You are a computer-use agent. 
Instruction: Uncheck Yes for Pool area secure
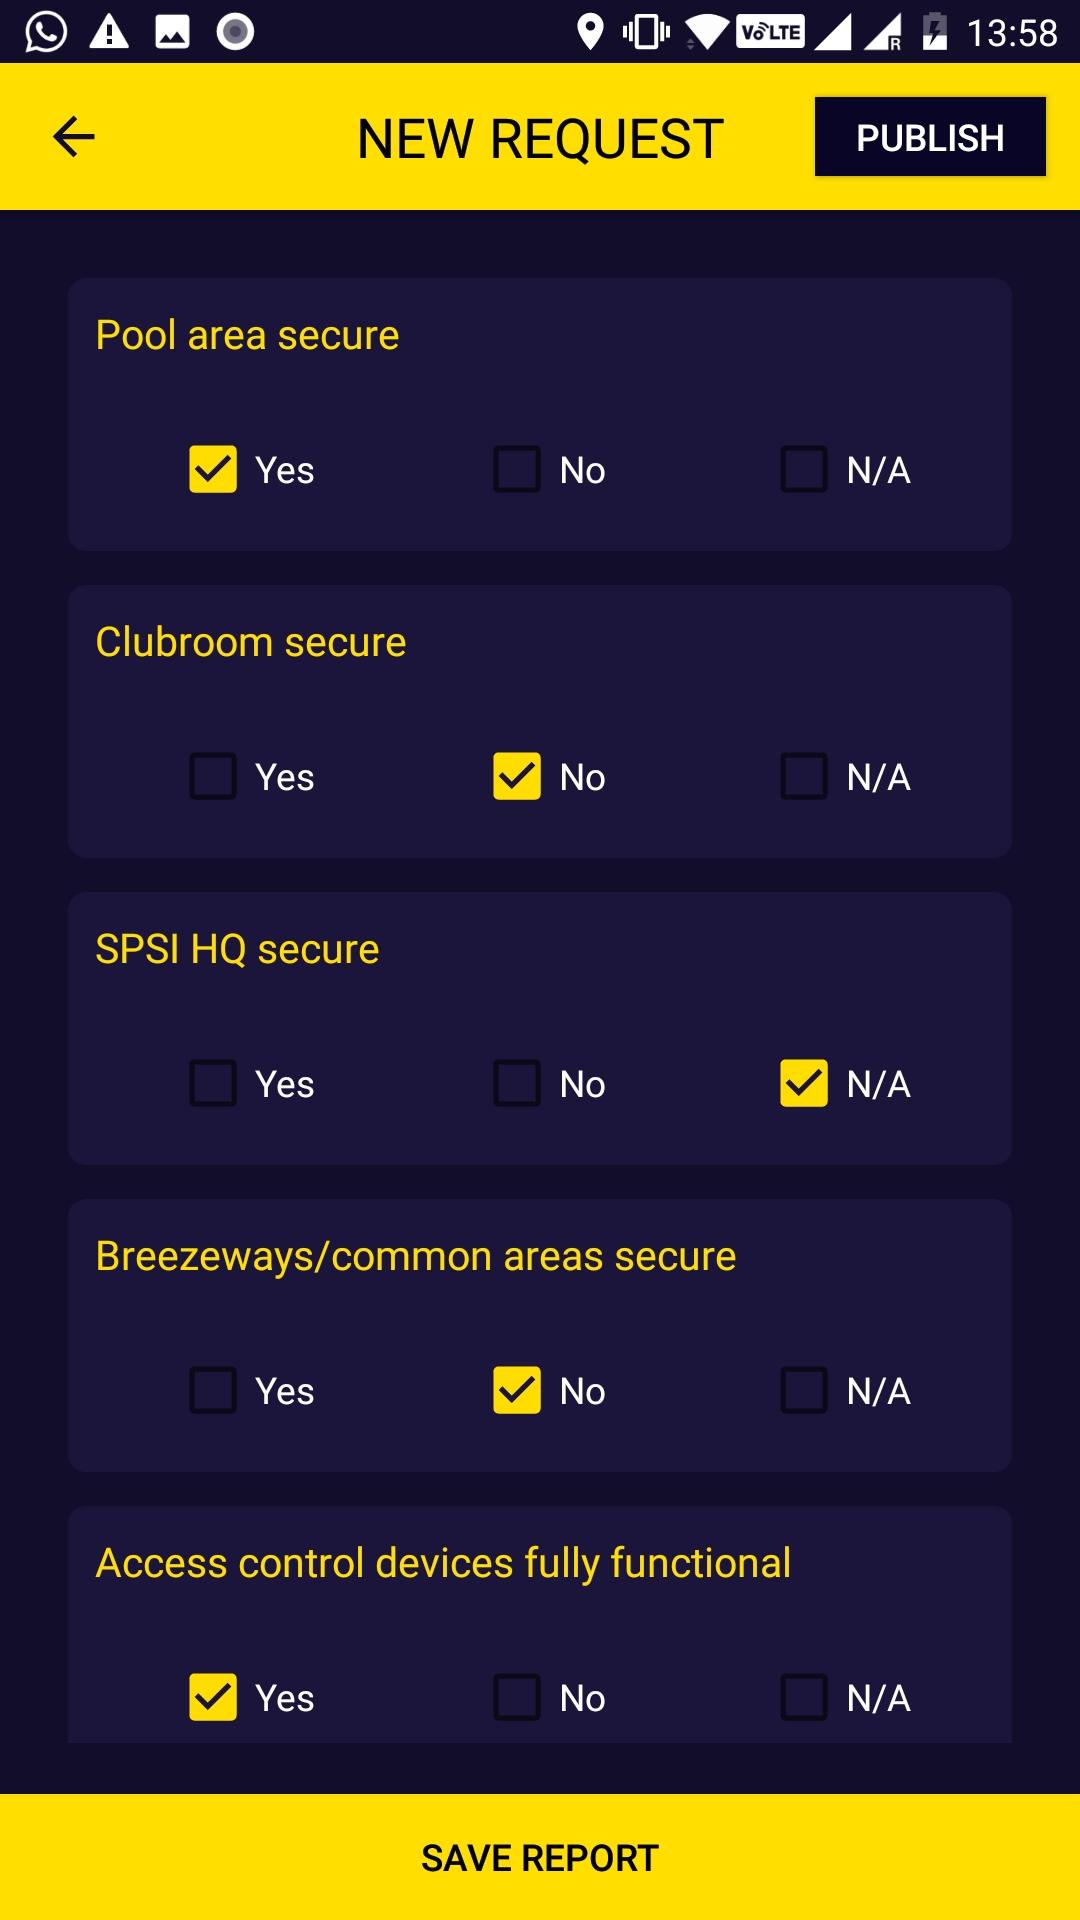click(213, 469)
